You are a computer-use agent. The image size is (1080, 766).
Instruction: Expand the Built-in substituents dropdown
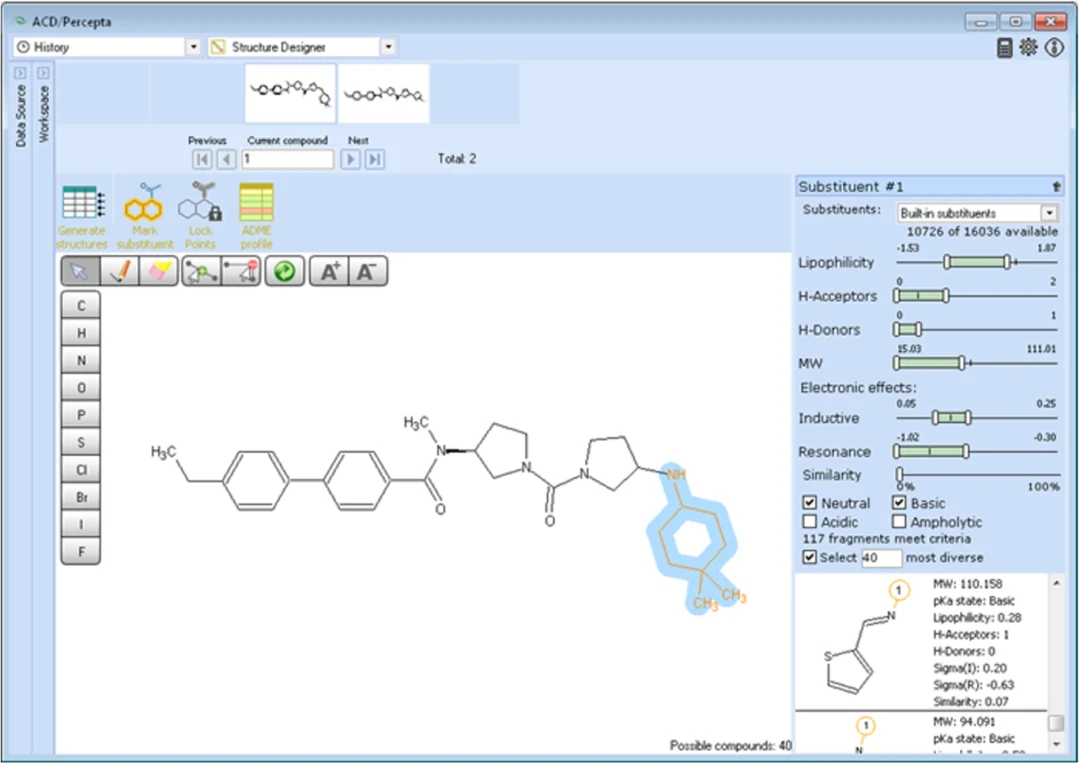point(1049,214)
